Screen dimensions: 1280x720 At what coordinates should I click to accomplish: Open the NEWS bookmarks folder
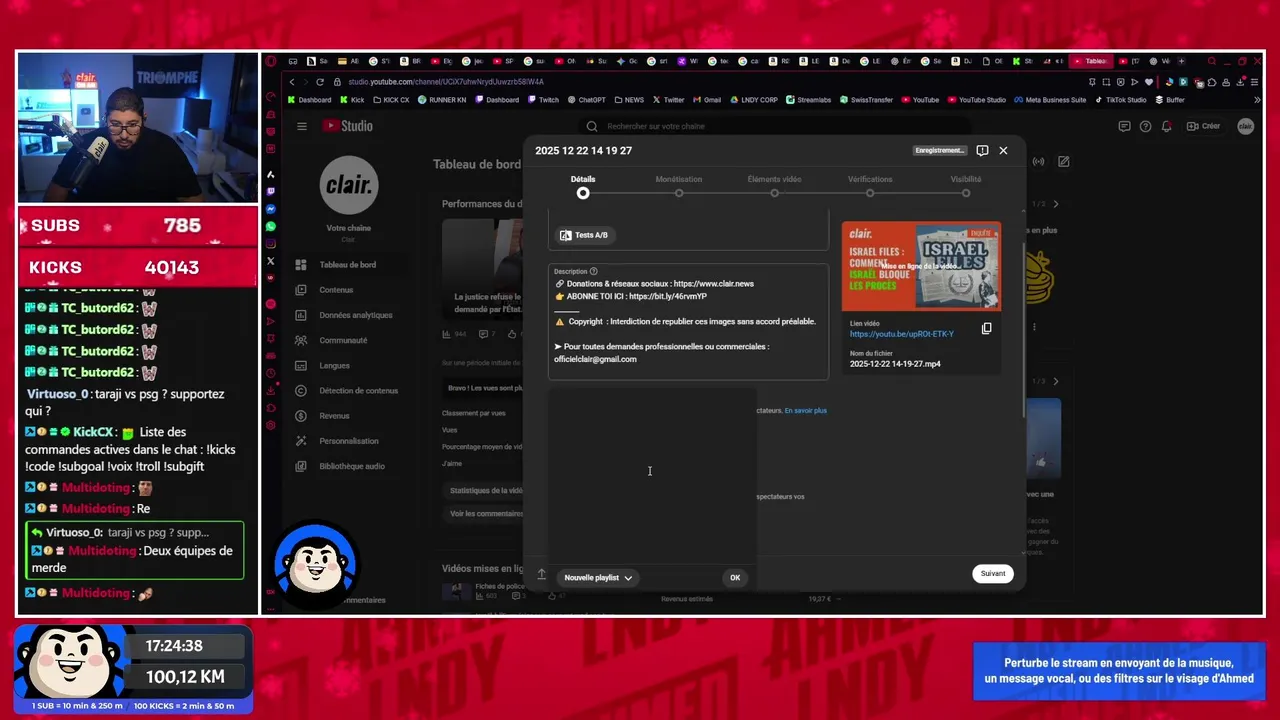point(629,100)
